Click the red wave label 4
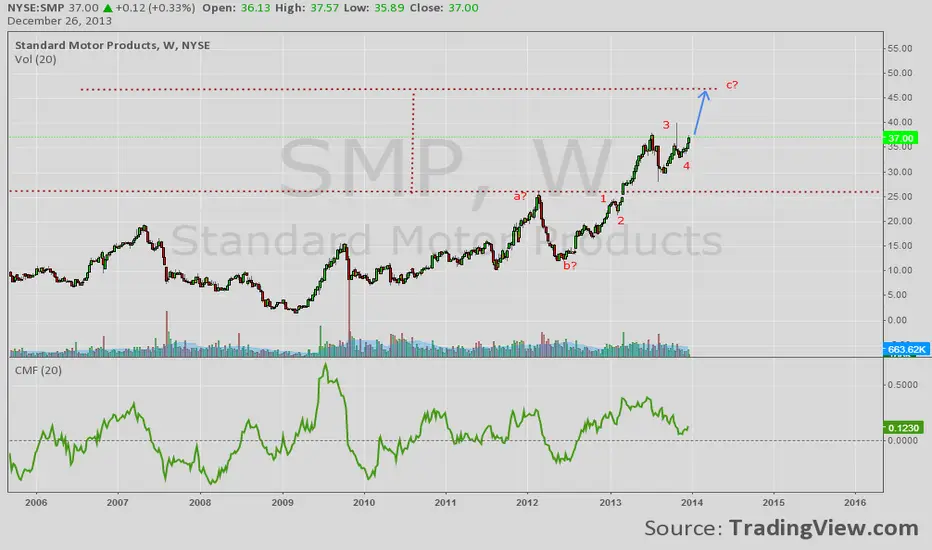The height and width of the screenshot is (550, 932). tap(687, 166)
